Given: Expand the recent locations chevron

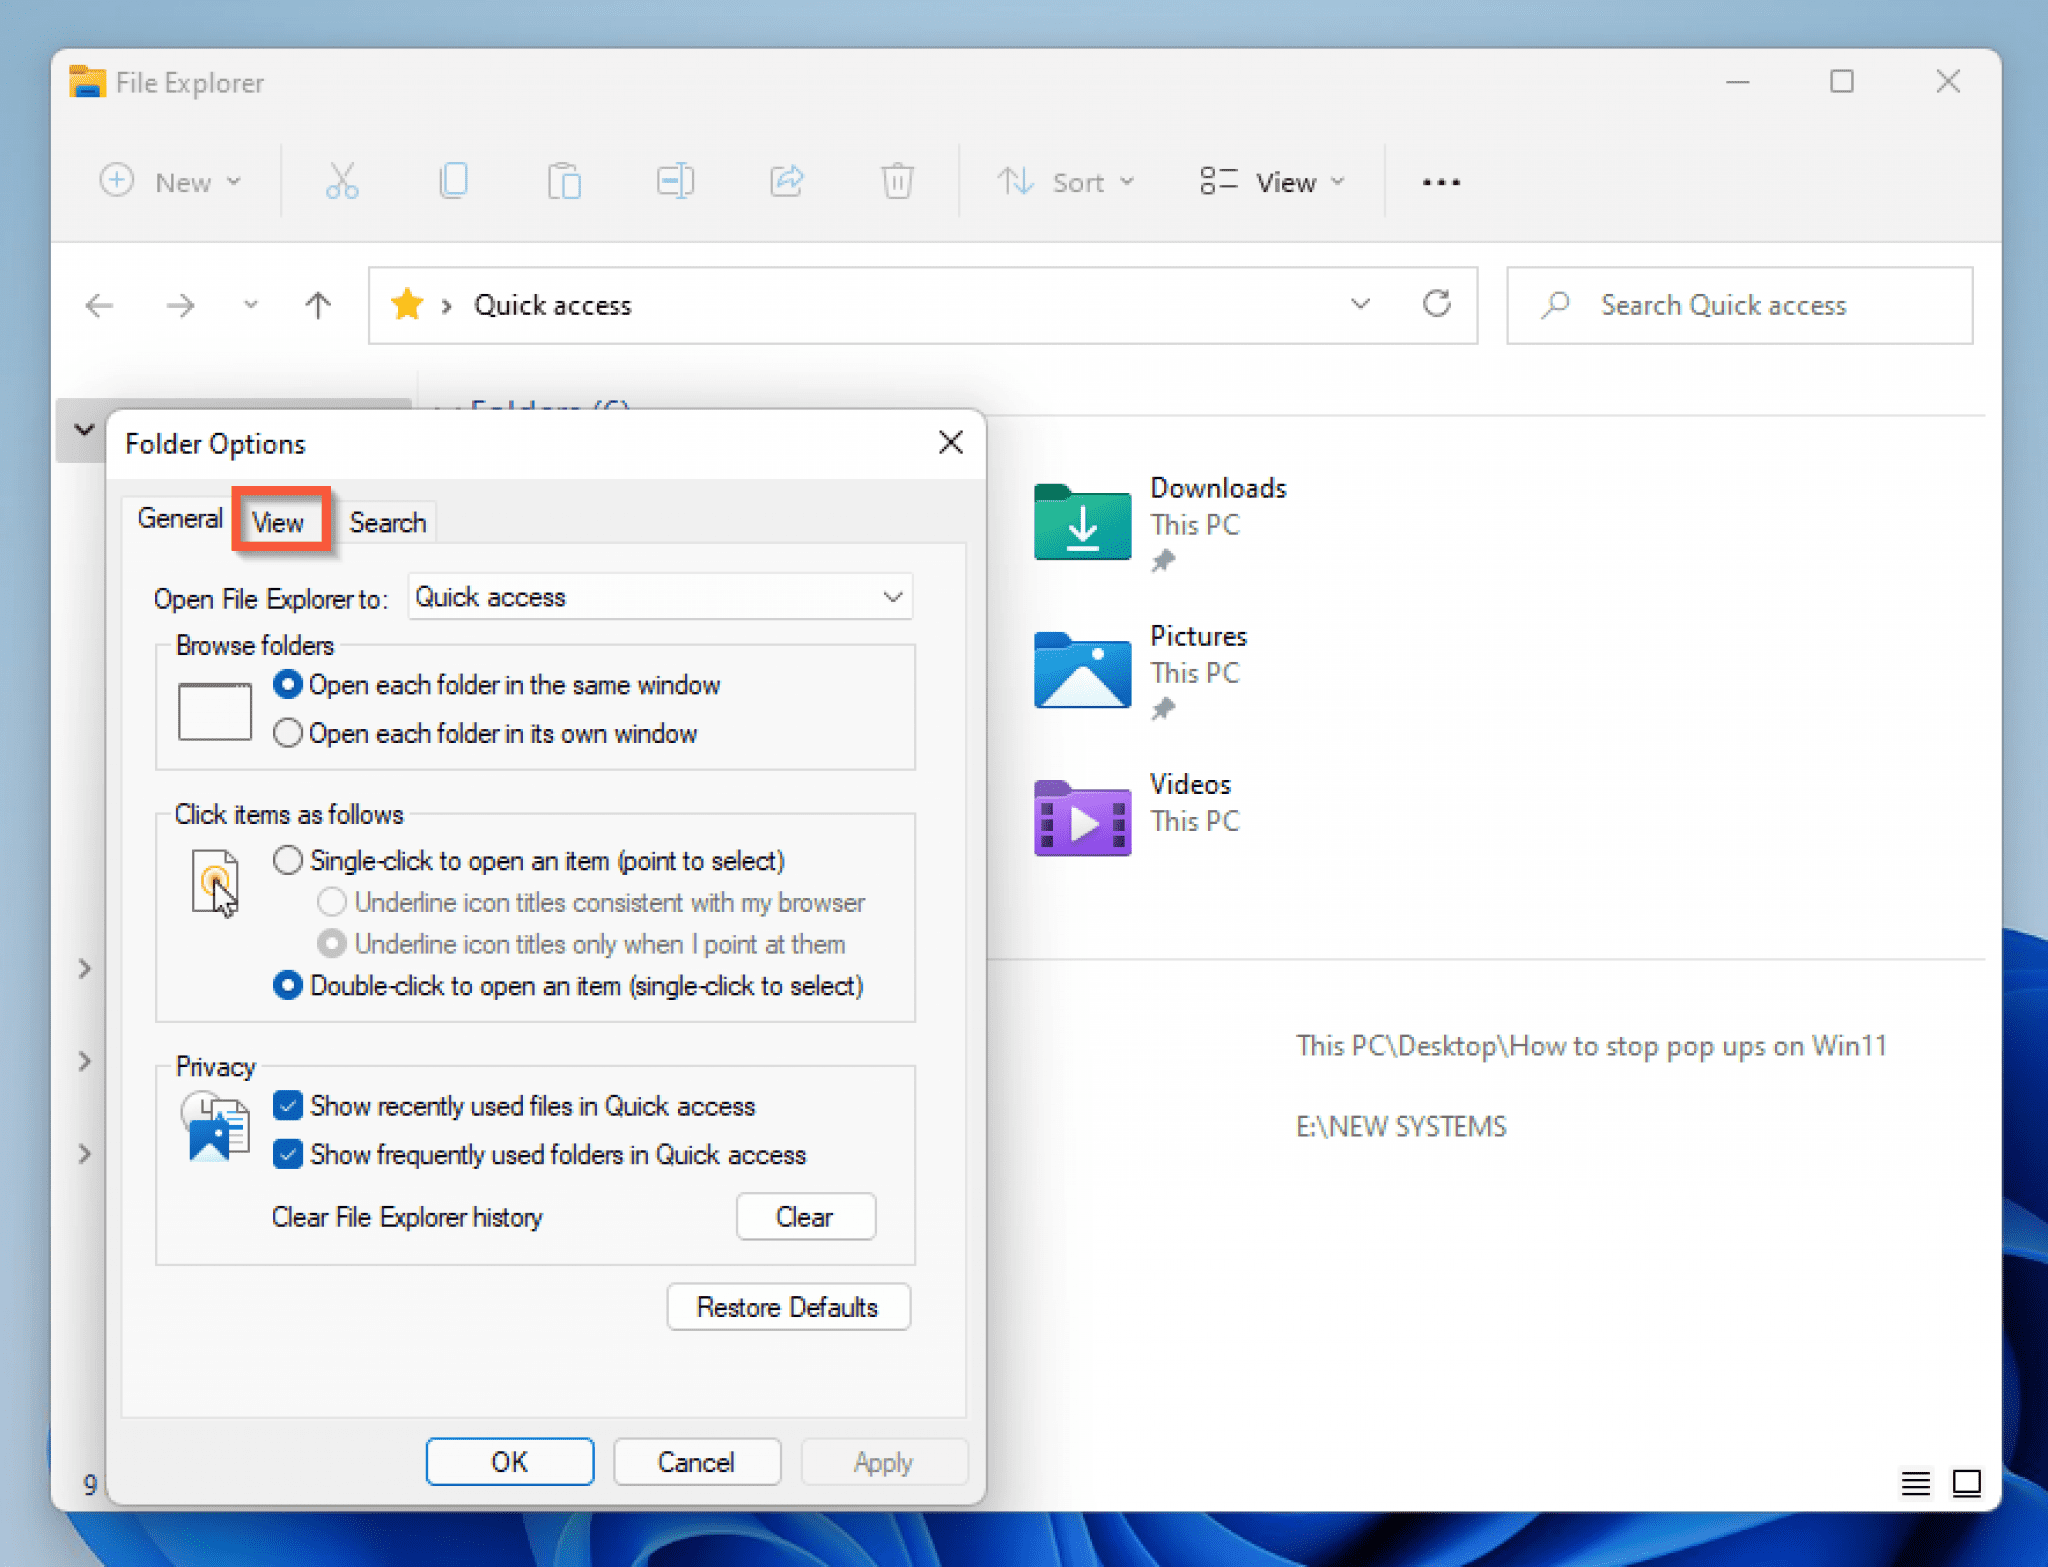Looking at the screenshot, I should coord(250,305).
